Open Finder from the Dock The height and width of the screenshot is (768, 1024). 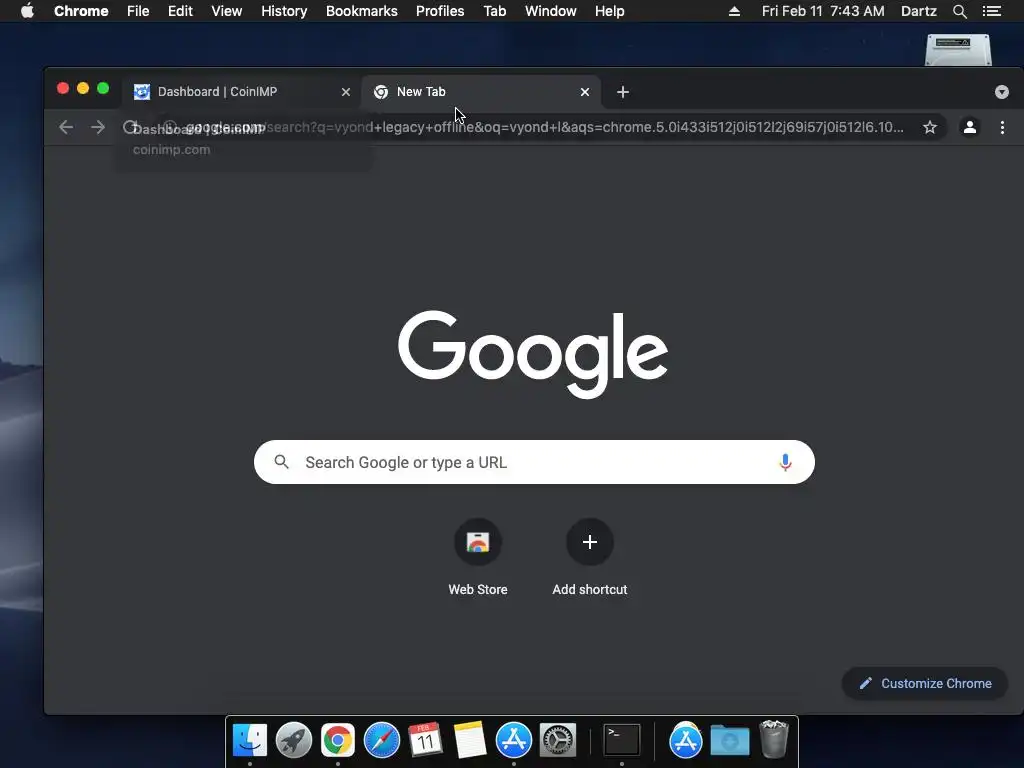250,740
